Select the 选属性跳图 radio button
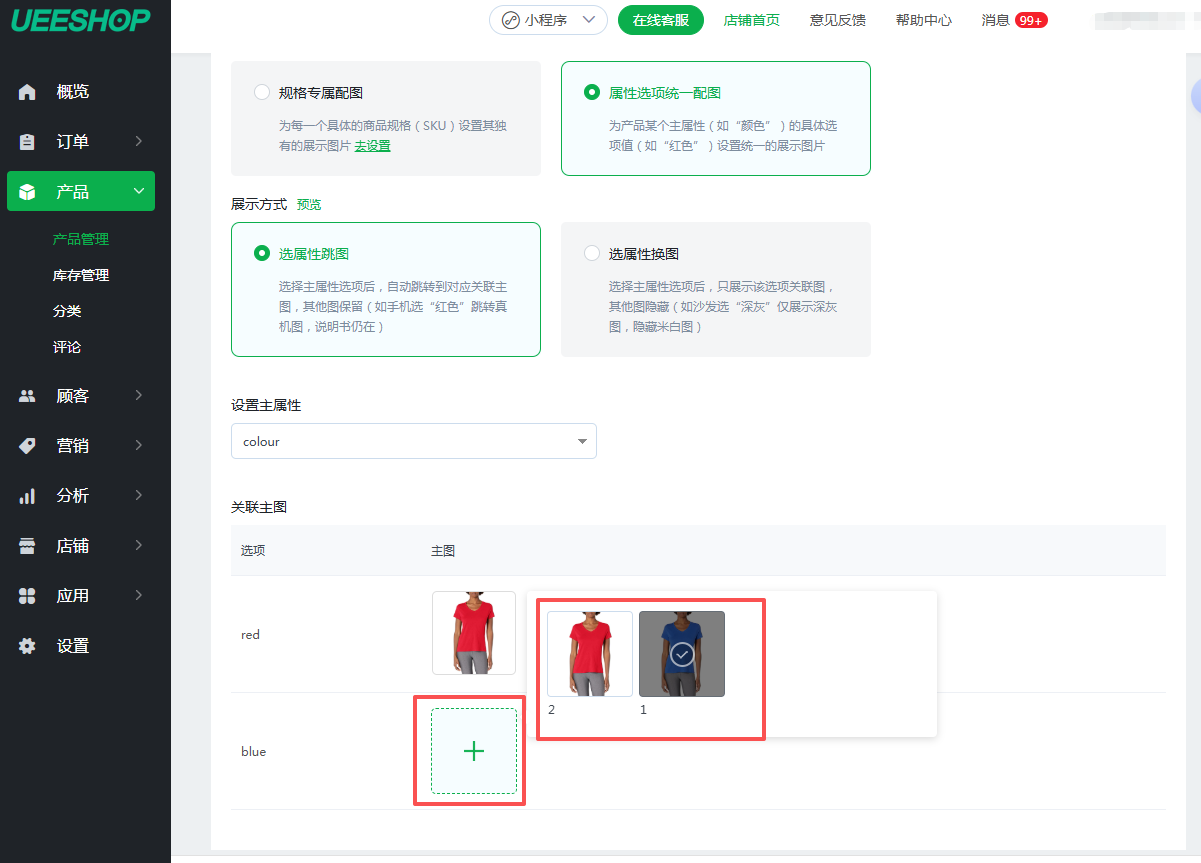Screen dimensions: 1201x863 pos(262,253)
